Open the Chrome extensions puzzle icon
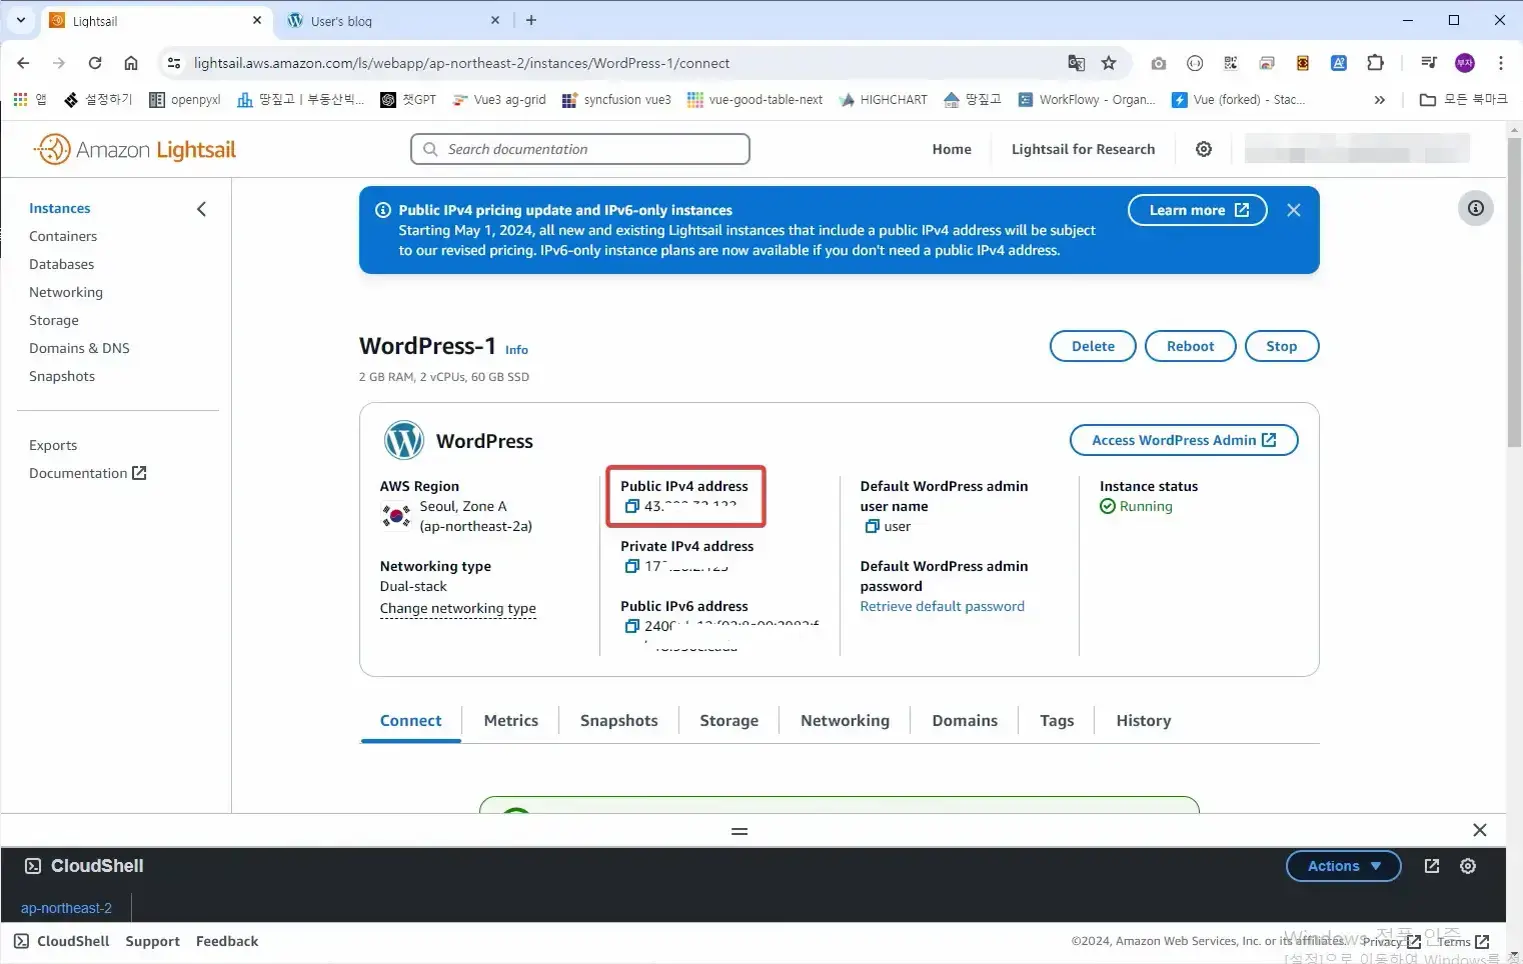 coord(1375,63)
